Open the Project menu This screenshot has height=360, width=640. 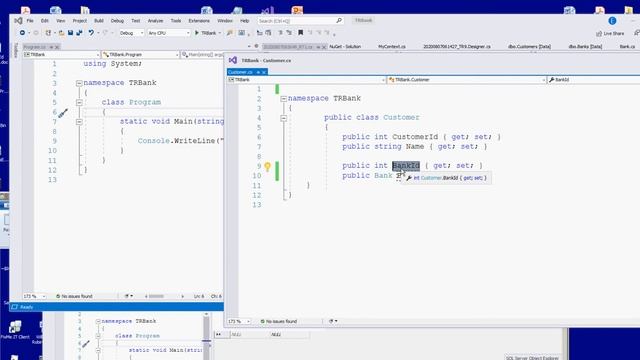pyautogui.click(x=80, y=21)
